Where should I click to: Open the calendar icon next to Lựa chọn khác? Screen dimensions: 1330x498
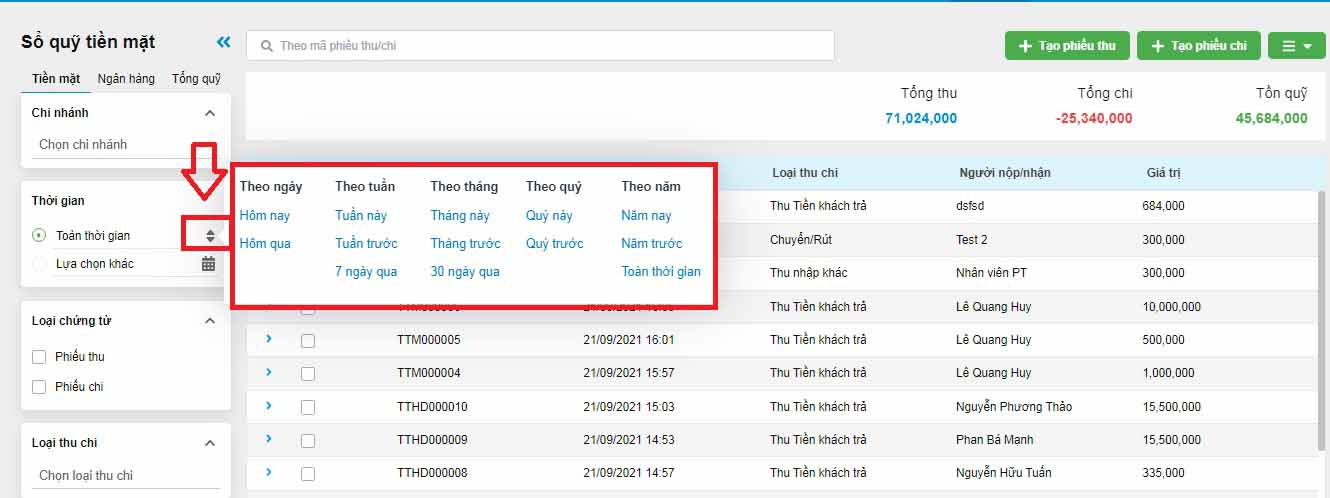pos(208,264)
